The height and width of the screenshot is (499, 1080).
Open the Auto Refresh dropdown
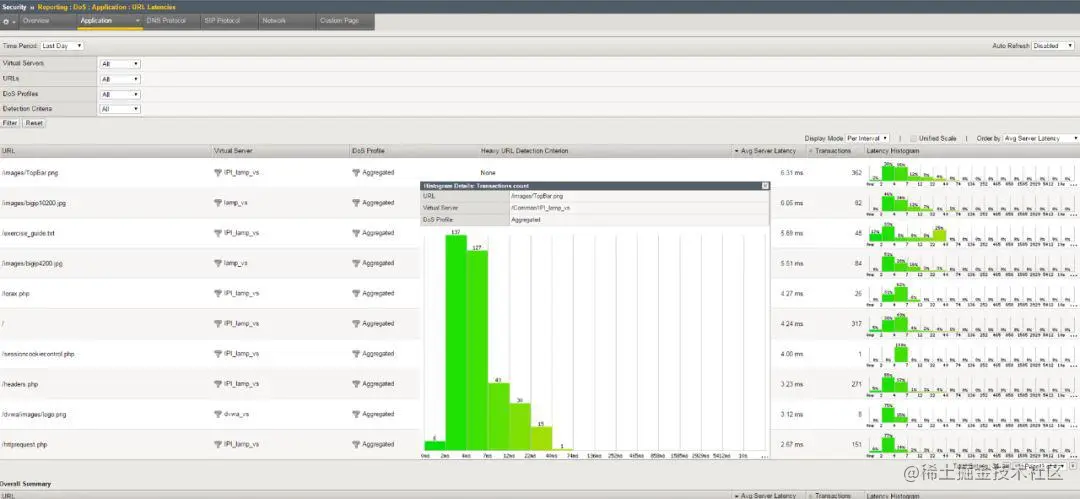tap(1052, 45)
